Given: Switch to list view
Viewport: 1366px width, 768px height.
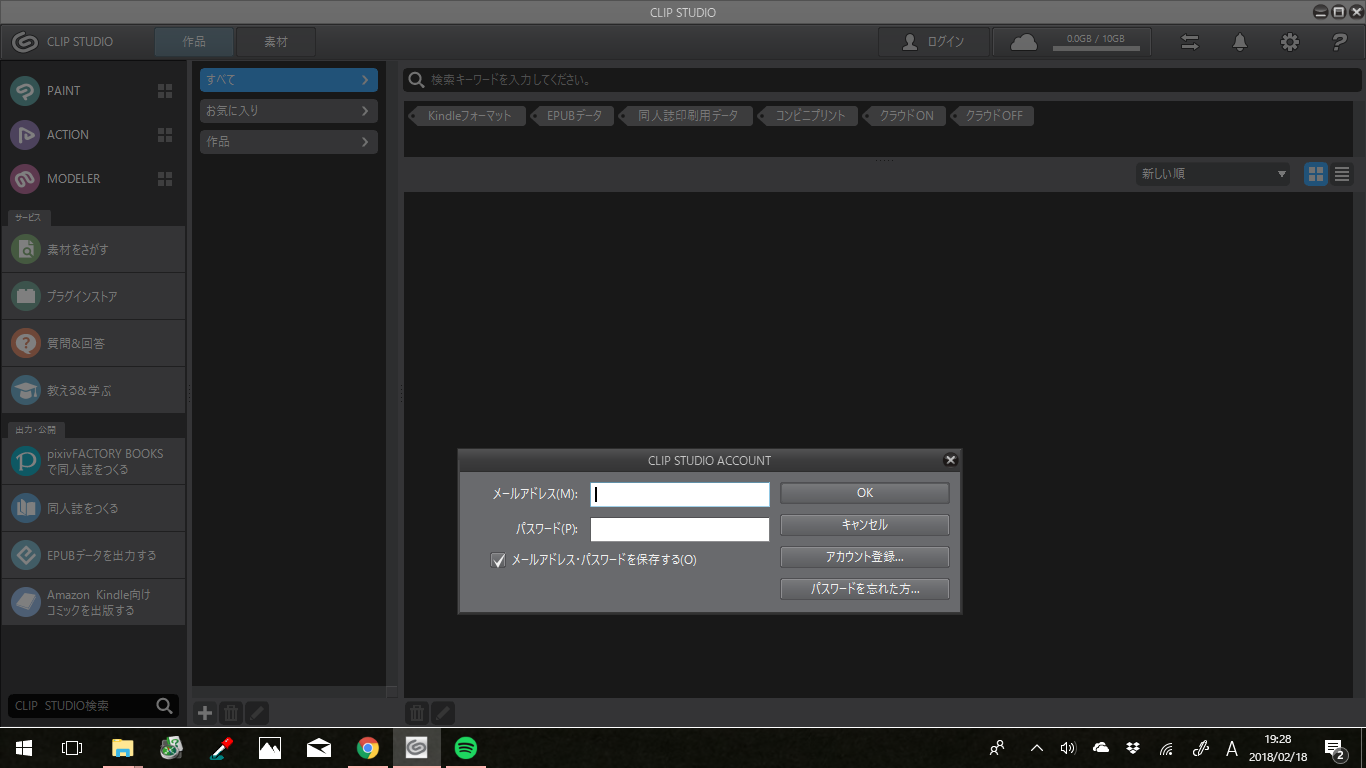Looking at the screenshot, I should point(1342,174).
